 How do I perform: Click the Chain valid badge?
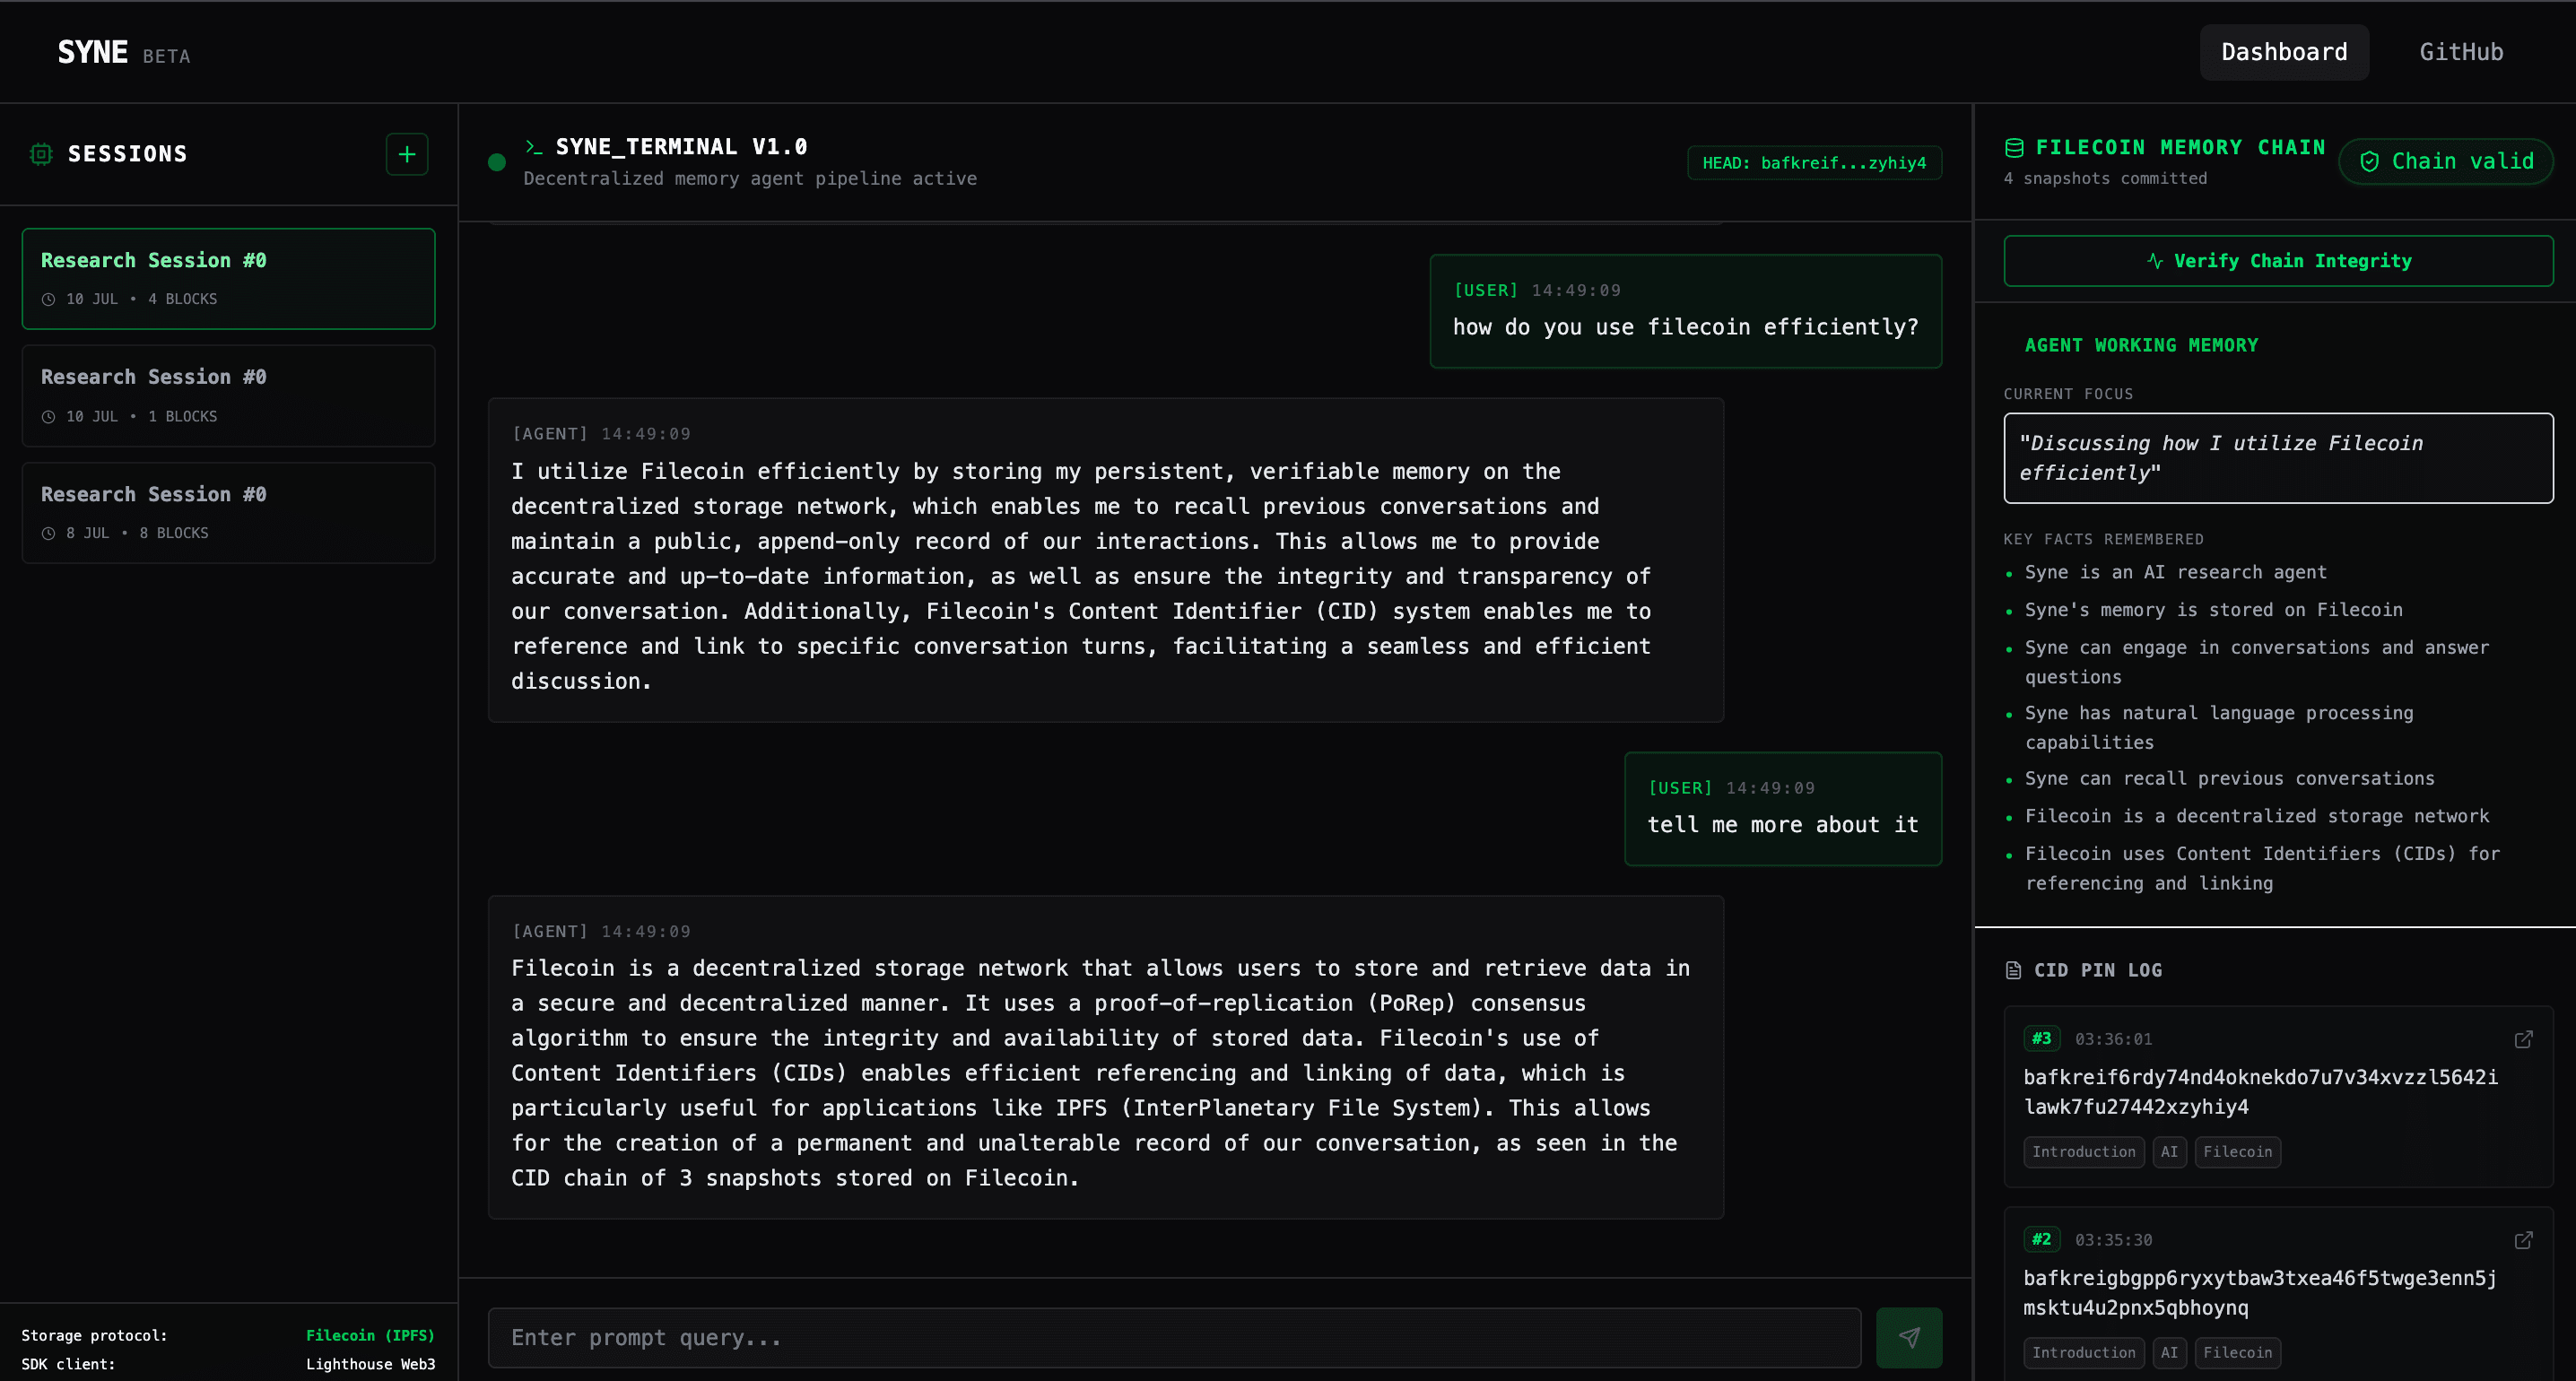(x=2446, y=161)
